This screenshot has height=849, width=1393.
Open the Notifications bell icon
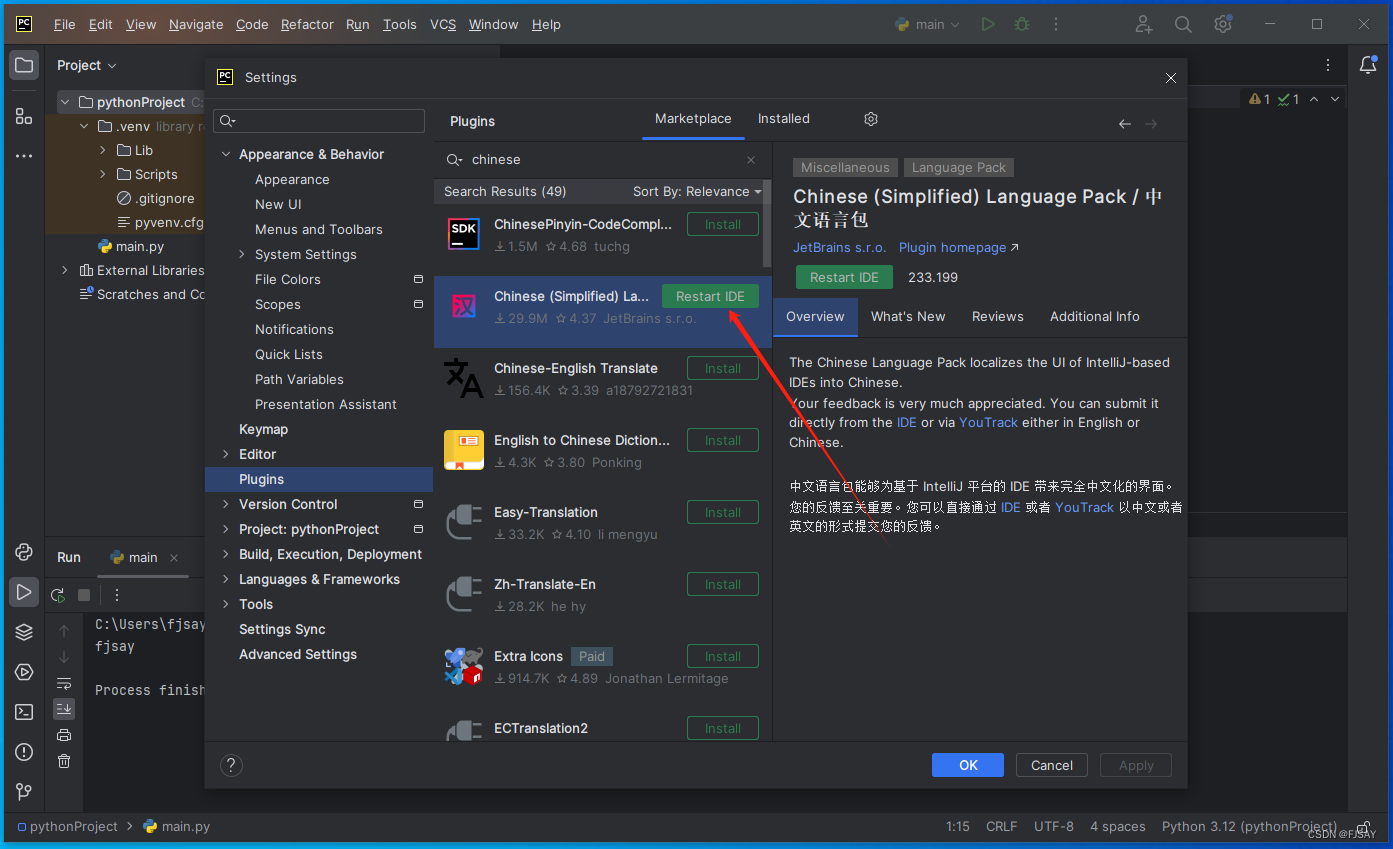point(1368,65)
